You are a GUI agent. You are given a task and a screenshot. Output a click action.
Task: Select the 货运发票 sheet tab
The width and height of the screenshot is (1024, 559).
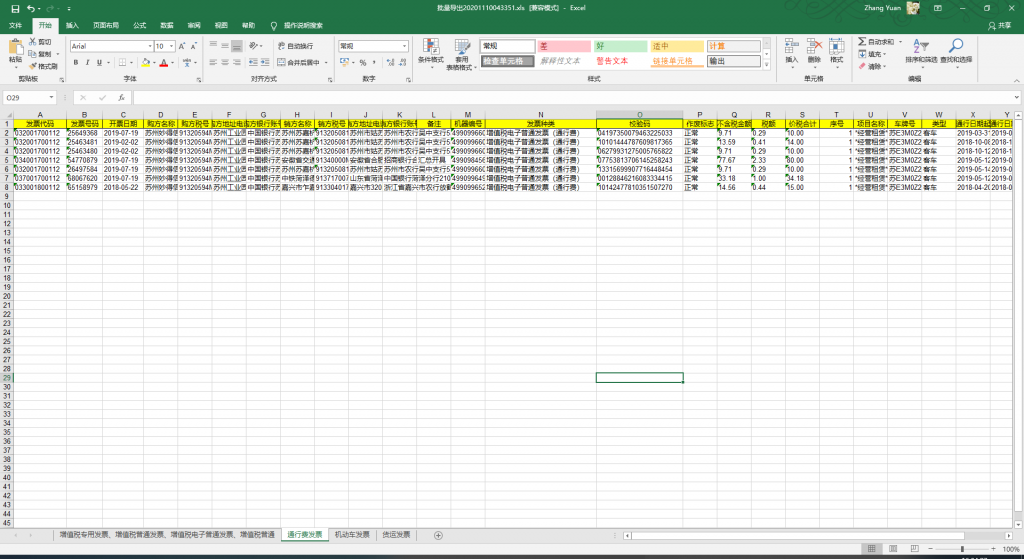(x=396, y=535)
